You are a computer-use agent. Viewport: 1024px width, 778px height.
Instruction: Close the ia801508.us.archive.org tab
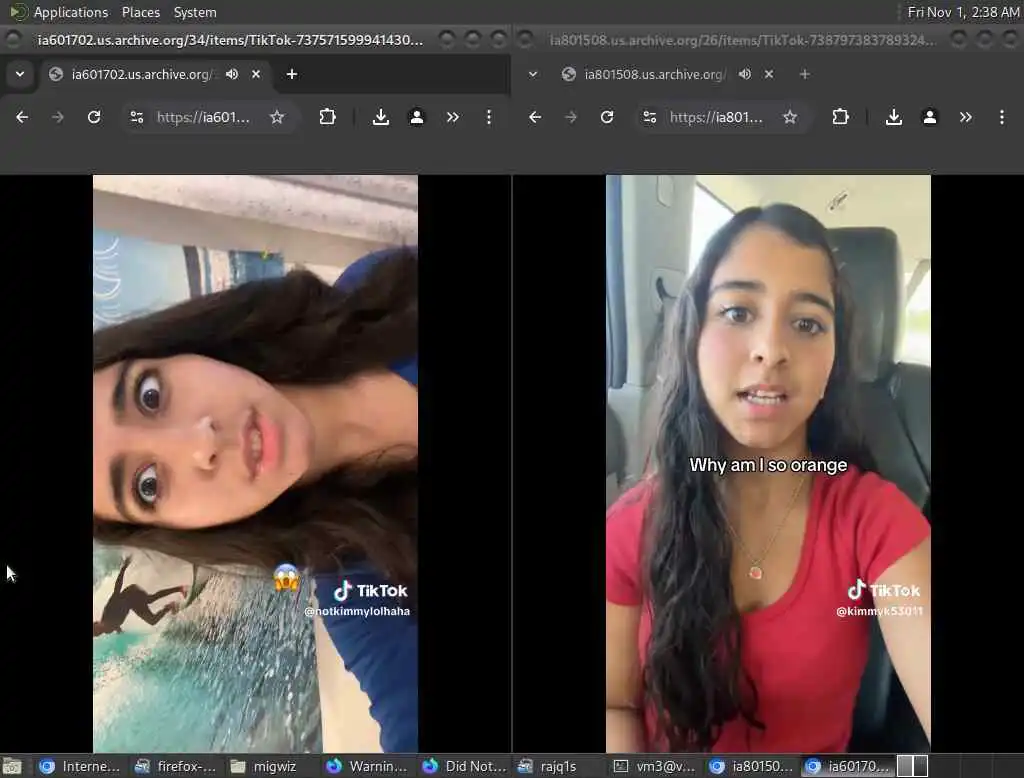[769, 74]
